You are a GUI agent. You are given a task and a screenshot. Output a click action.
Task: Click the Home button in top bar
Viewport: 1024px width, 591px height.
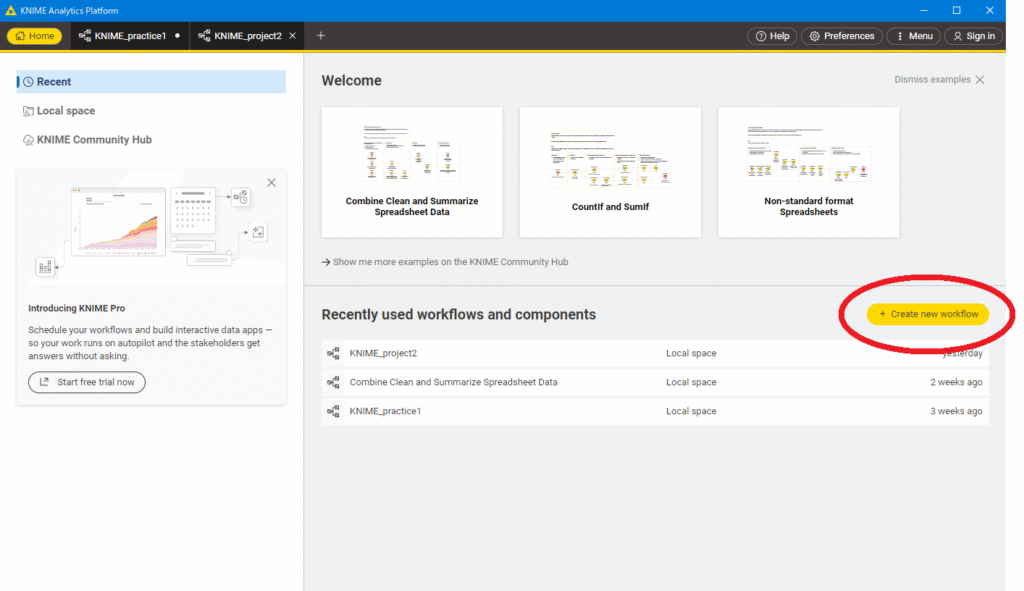coord(35,36)
